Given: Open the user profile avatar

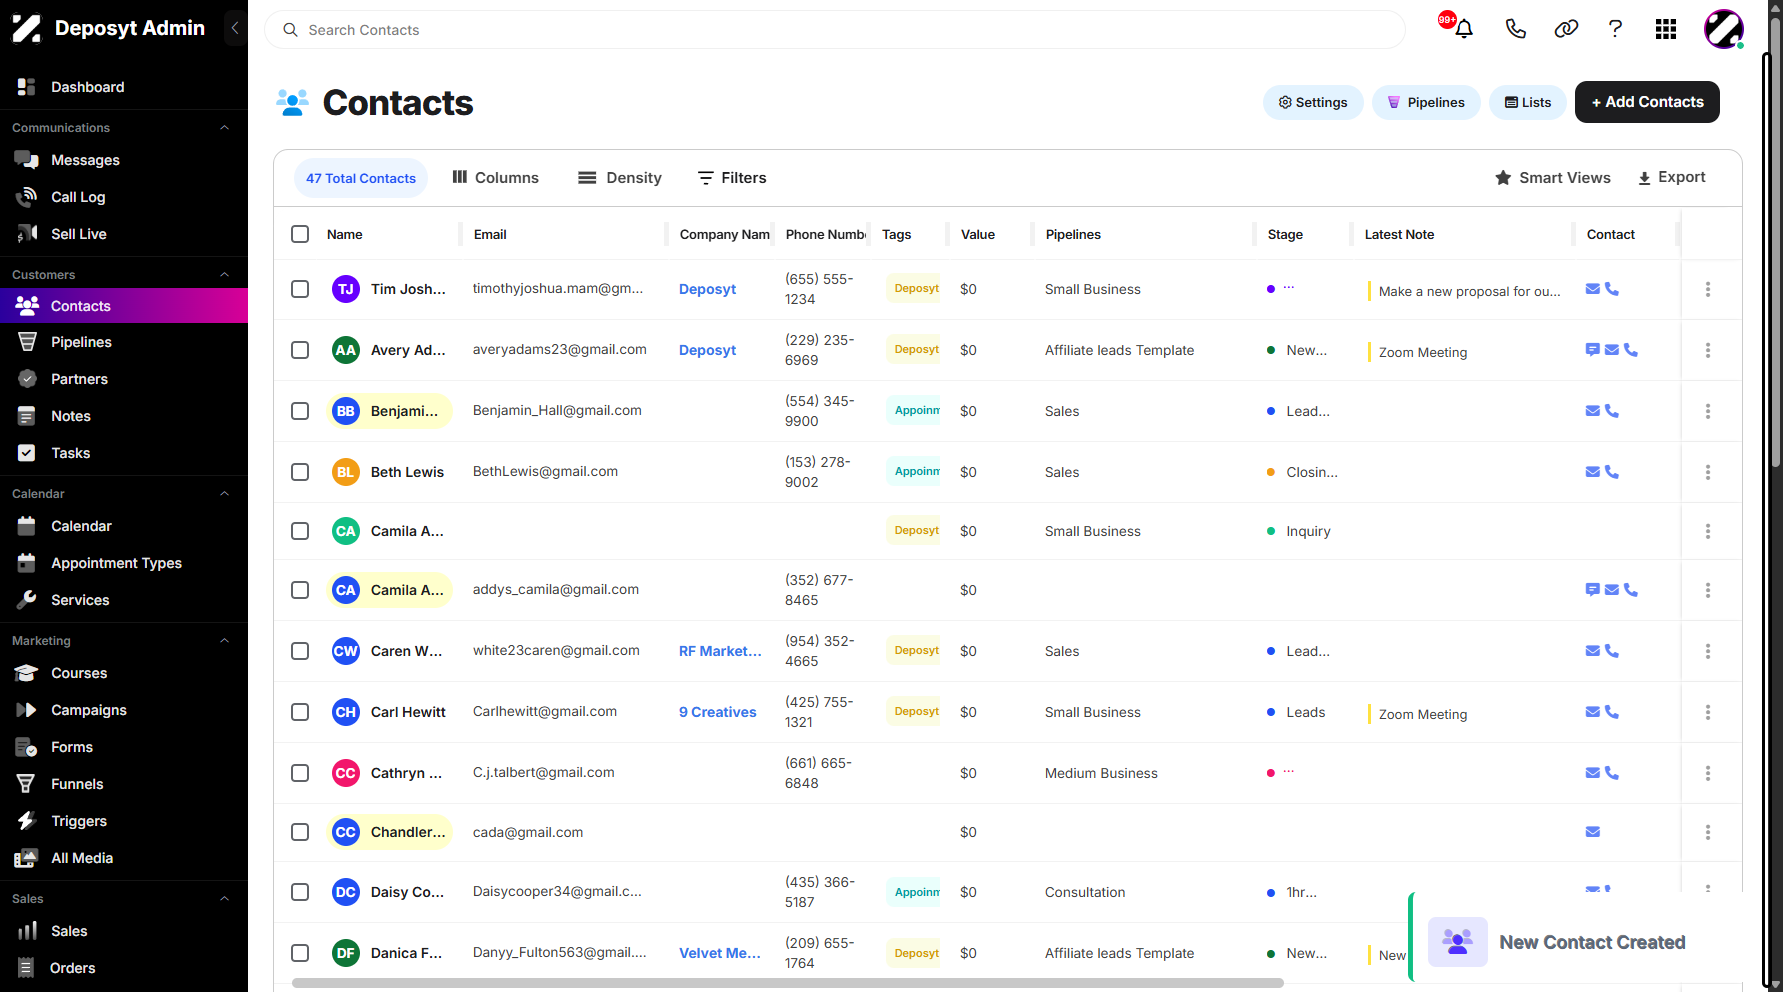Looking at the screenshot, I should [x=1724, y=29].
